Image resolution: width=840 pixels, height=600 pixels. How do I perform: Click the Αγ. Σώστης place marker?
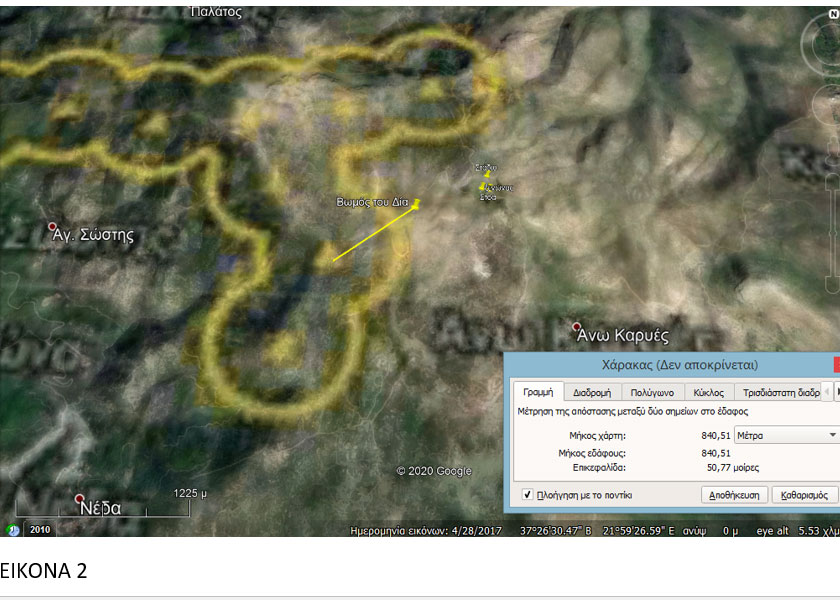pyautogui.click(x=54, y=227)
